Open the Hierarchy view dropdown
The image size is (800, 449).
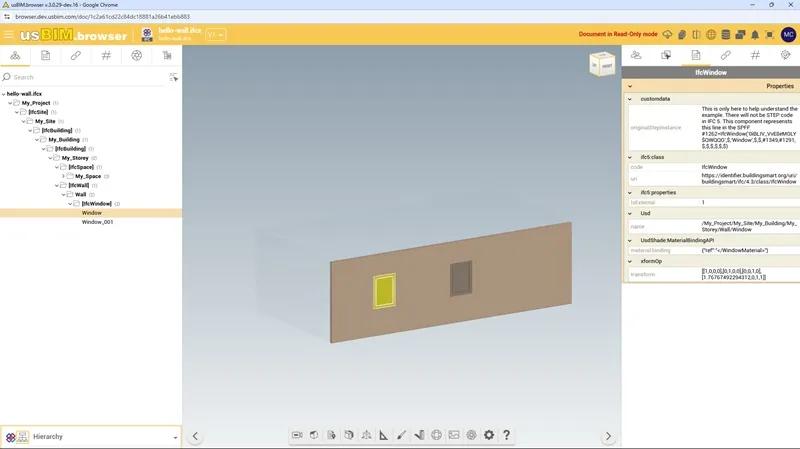click(x=91, y=437)
